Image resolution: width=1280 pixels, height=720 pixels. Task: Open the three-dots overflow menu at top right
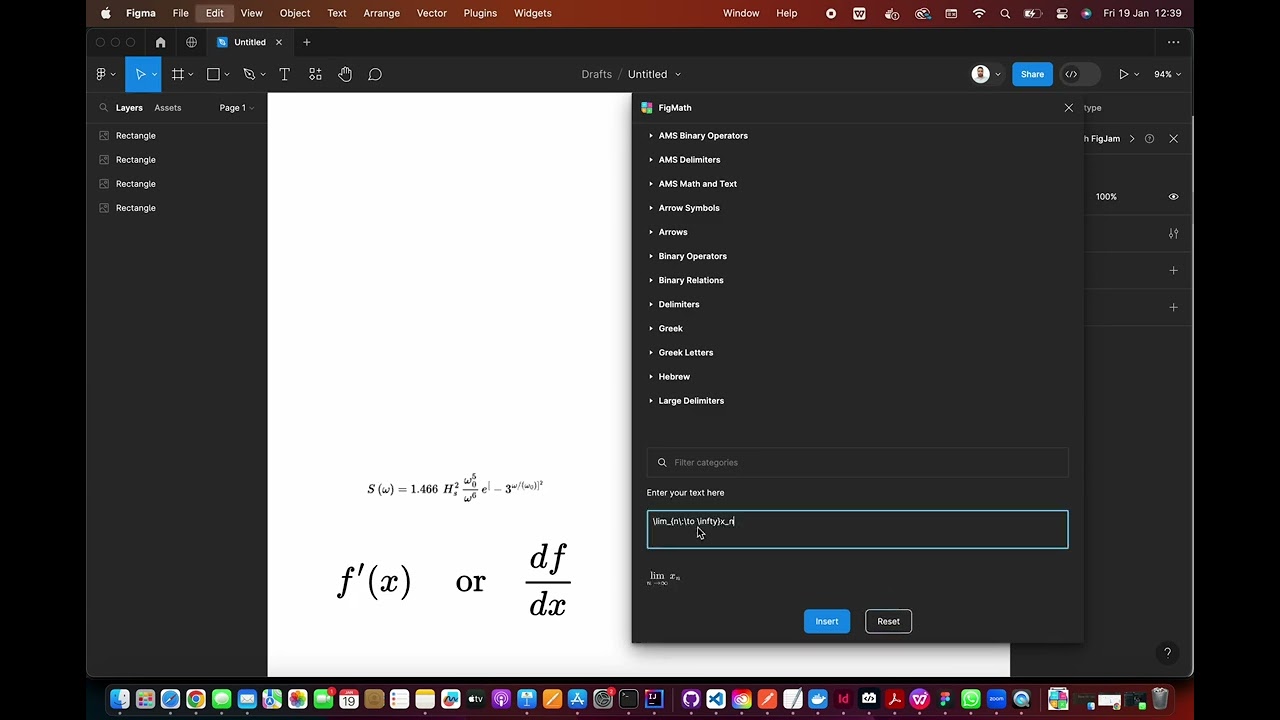(x=1173, y=42)
